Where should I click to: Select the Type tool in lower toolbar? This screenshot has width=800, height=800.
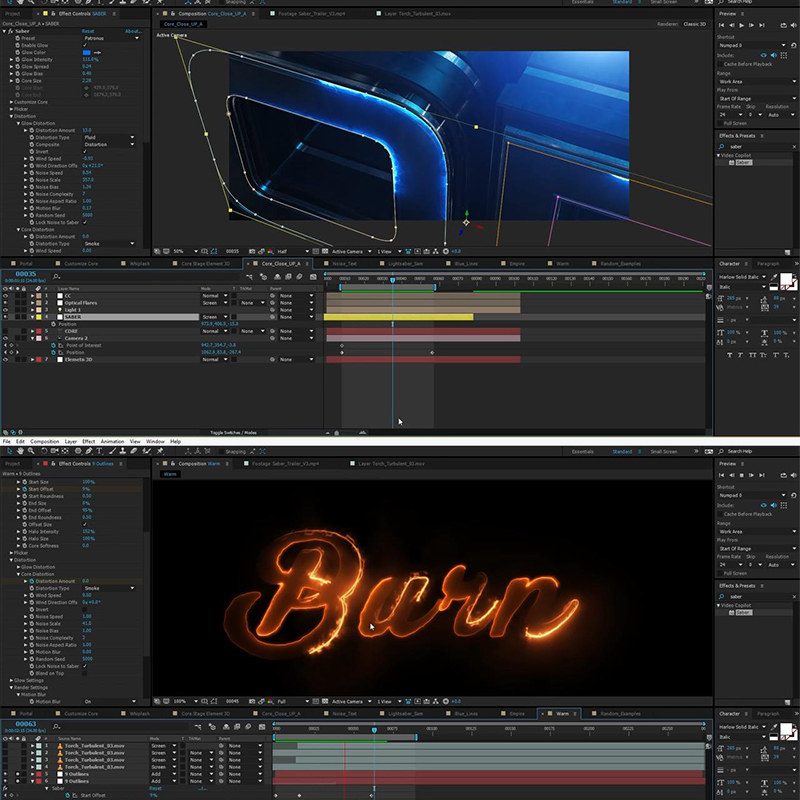click(99, 451)
